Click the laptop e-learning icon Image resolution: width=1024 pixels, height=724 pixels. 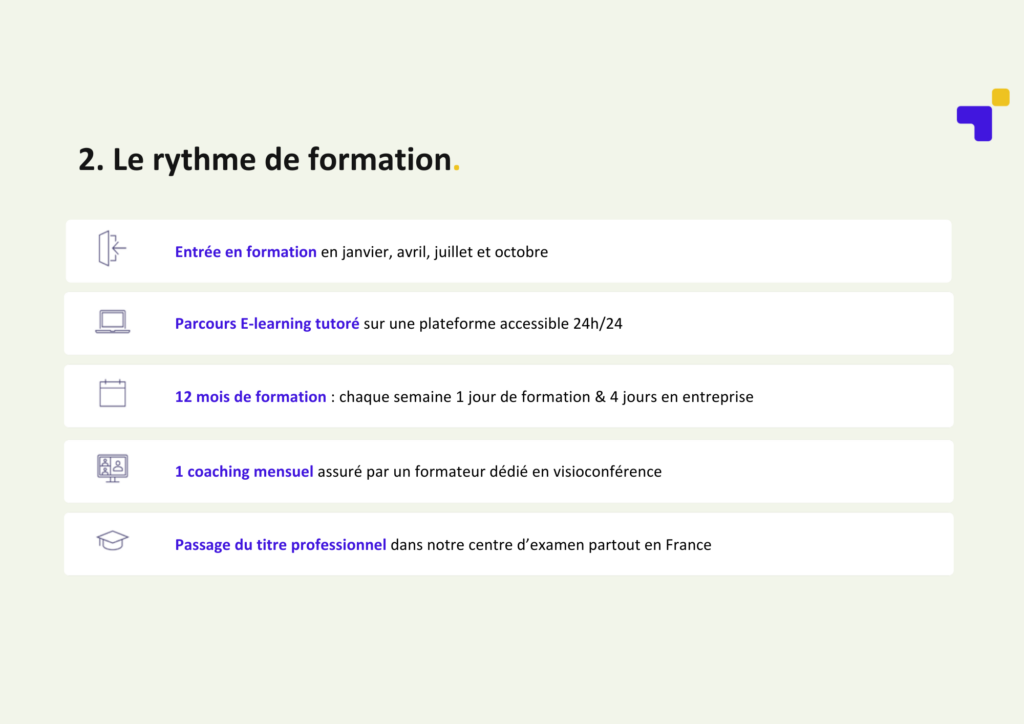click(x=112, y=322)
